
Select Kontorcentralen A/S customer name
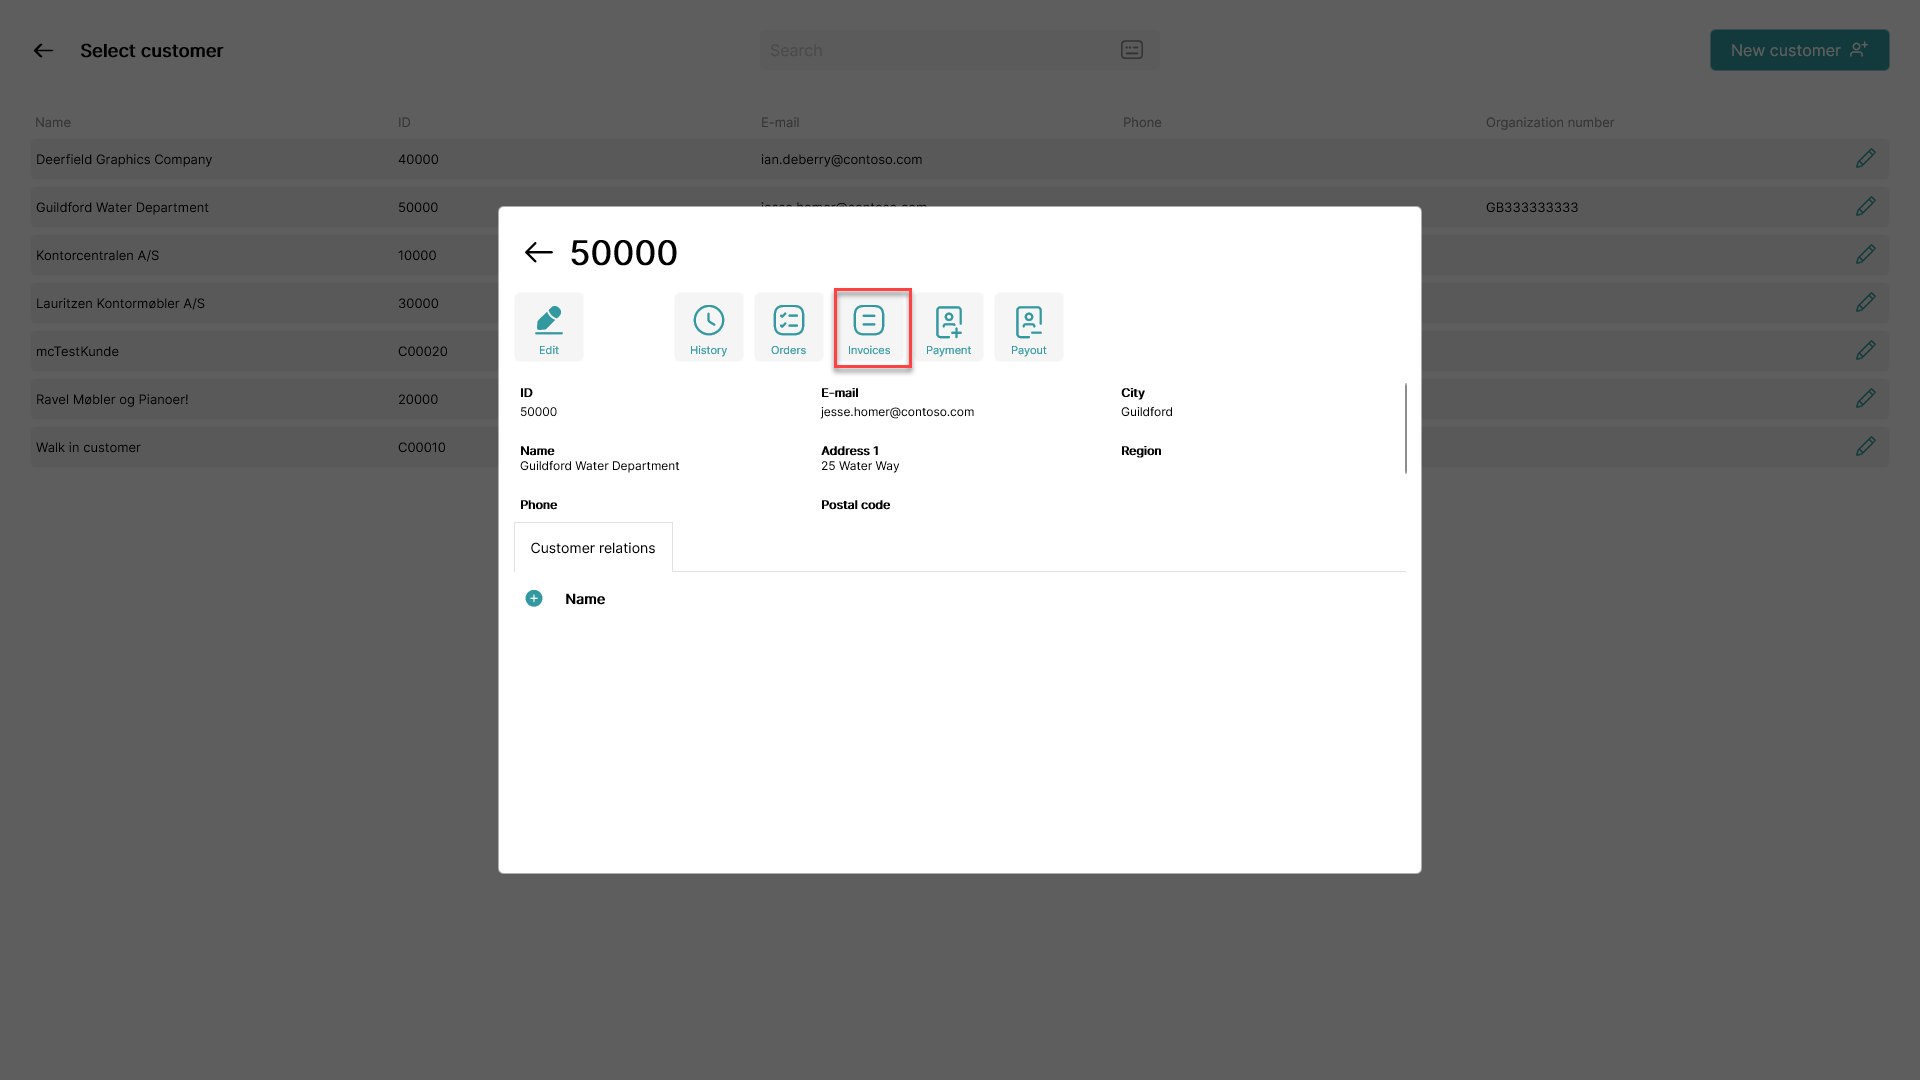[97, 255]
